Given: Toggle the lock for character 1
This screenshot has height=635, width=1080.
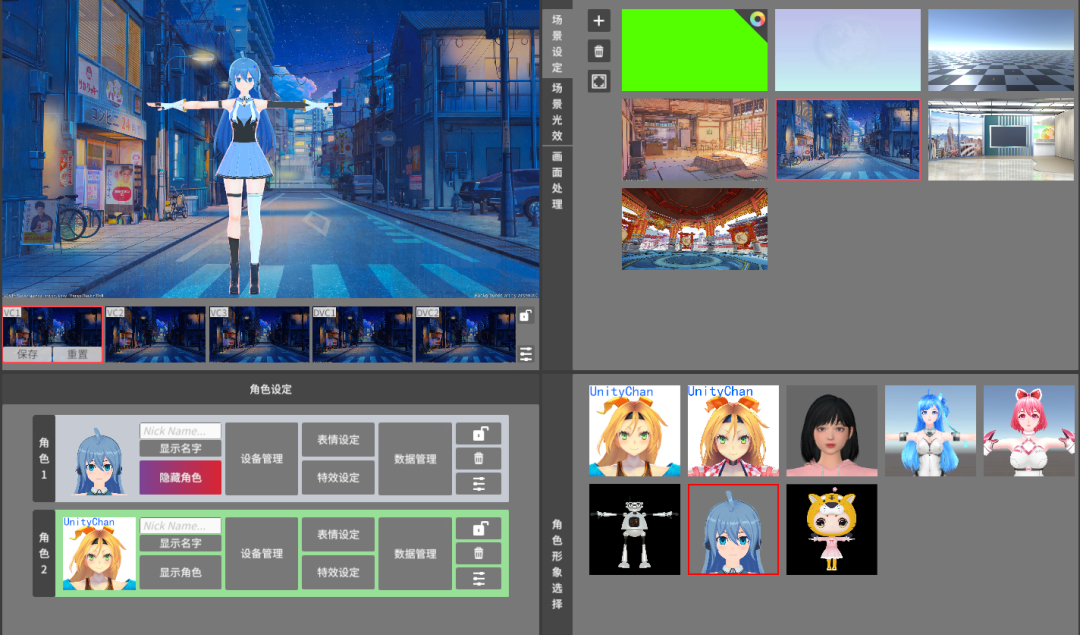Looking at the screenshot, I should pyautogui.click(x=478, y=433).
